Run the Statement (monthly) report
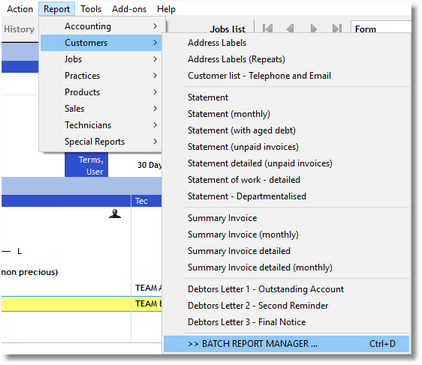422x365 pixels. coord(286,114)
